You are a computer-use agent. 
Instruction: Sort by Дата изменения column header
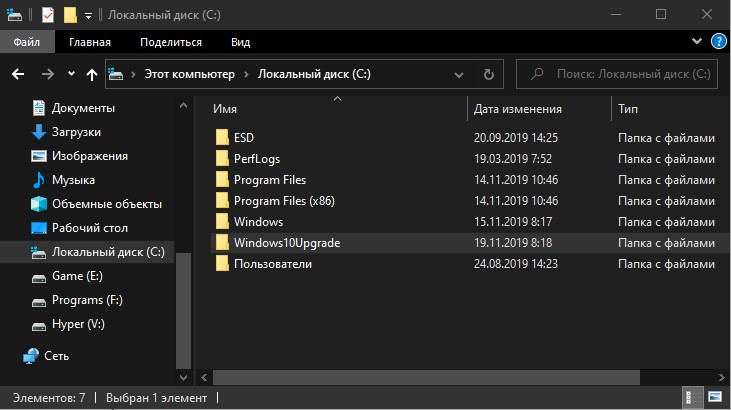coord(517,109)
